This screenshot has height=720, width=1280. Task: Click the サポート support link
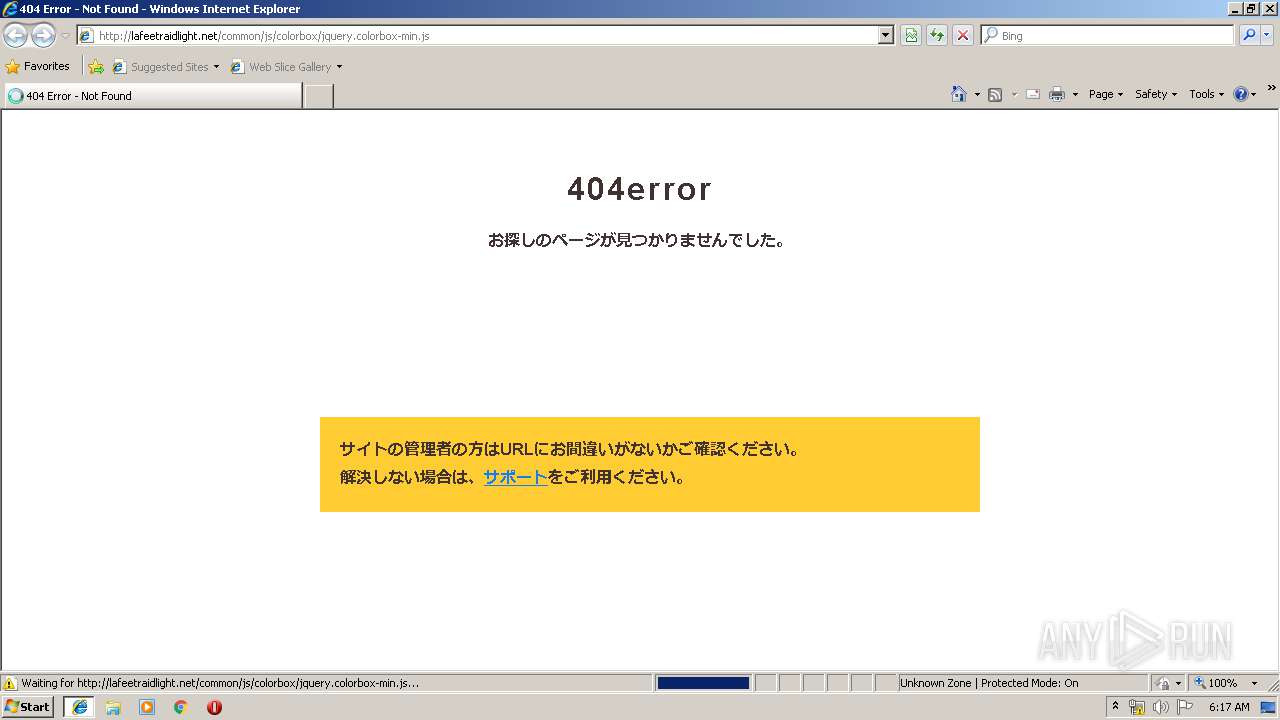click(515, 477)
